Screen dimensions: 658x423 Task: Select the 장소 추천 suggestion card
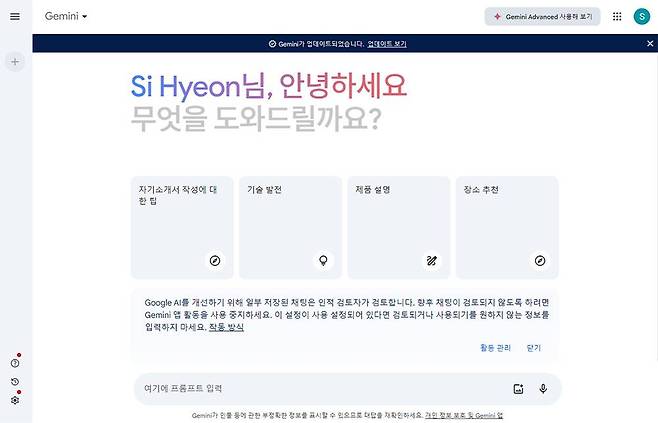[507, 227]
